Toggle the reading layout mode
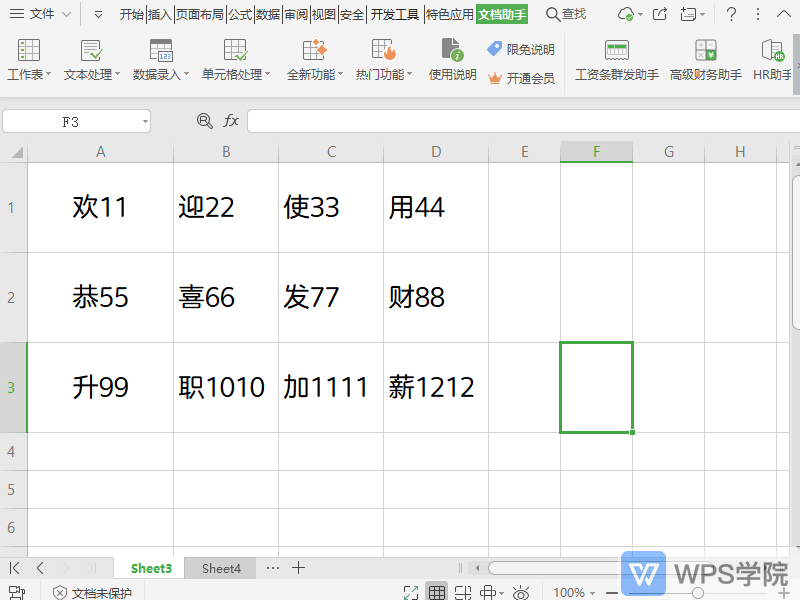The width and height of the screenshot is (800, 600). pyautogui.click(x=485, y=591)
